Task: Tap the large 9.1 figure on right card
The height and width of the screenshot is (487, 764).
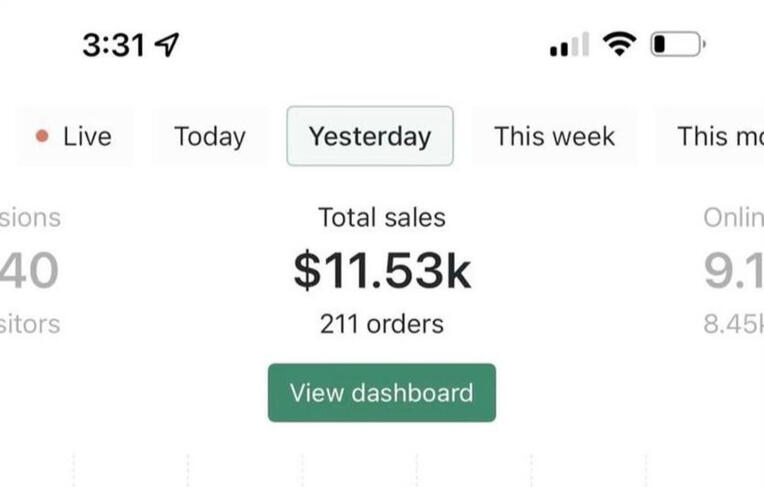Action: 734,271
